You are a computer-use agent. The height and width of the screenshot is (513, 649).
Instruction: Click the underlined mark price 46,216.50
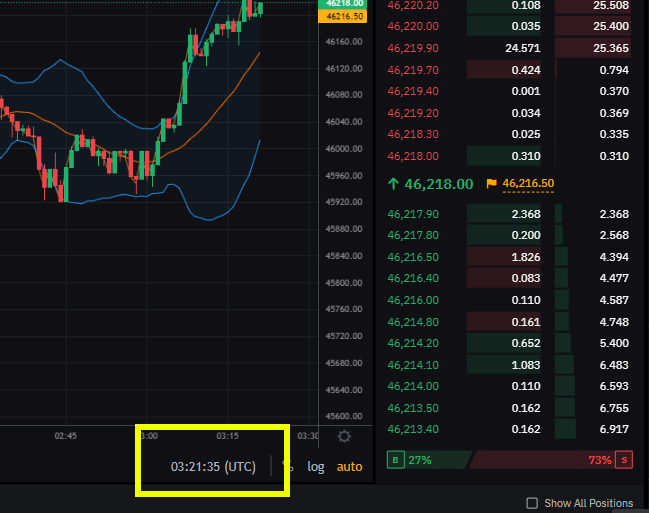tap(529, 184)
